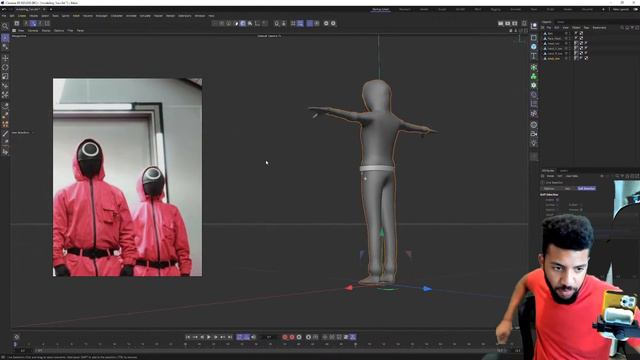Click the record keyframe red button
640x360 pixels.
[x=285, y=337]
